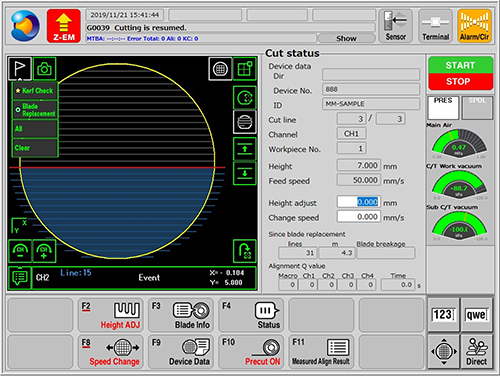Select the All option
The height and width of the screenshot is (376, 500).
click(35, 129)
